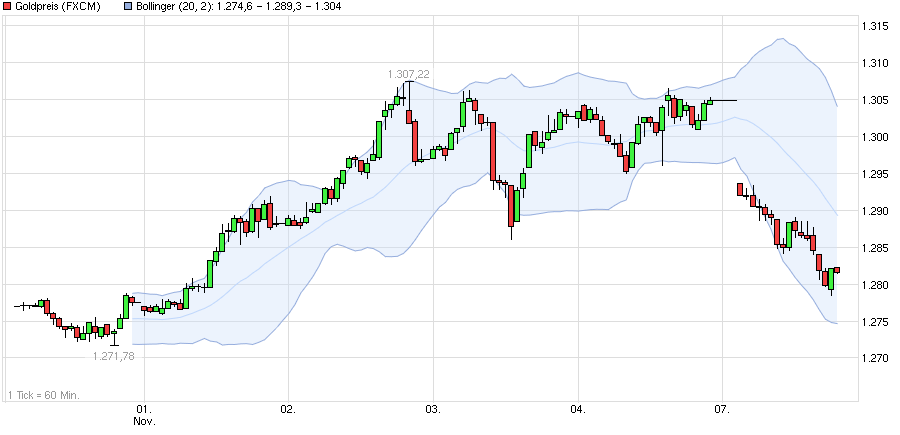The image size is (900, 435).
Task: Click the 1 Tick = 60 Min. label
Action: point(43,393)
